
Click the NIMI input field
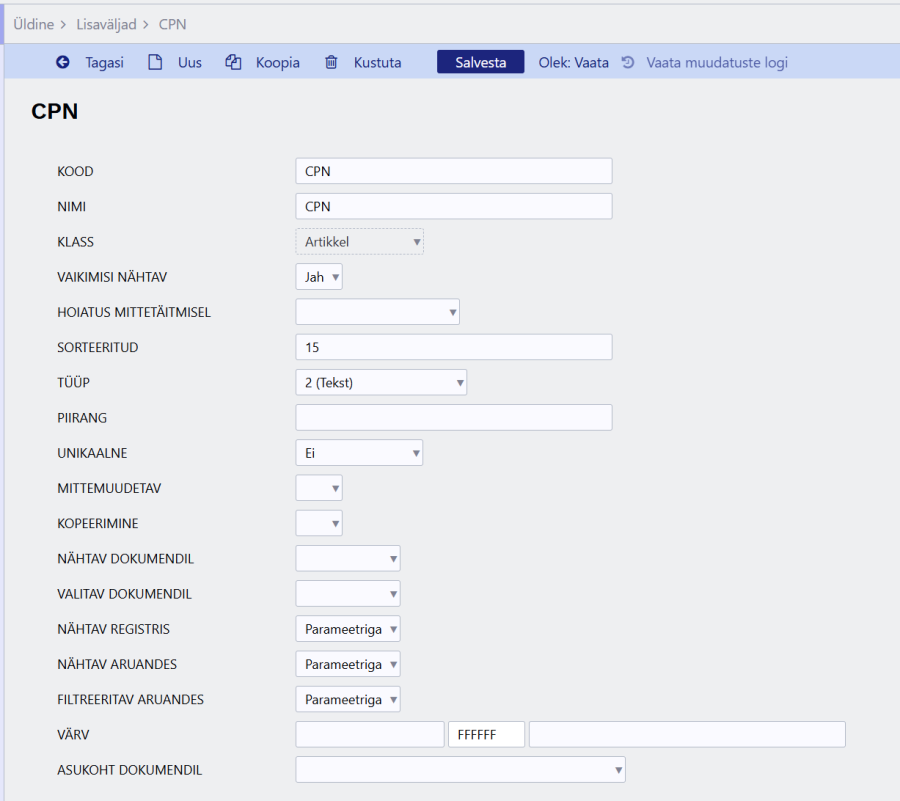point(454,206)
